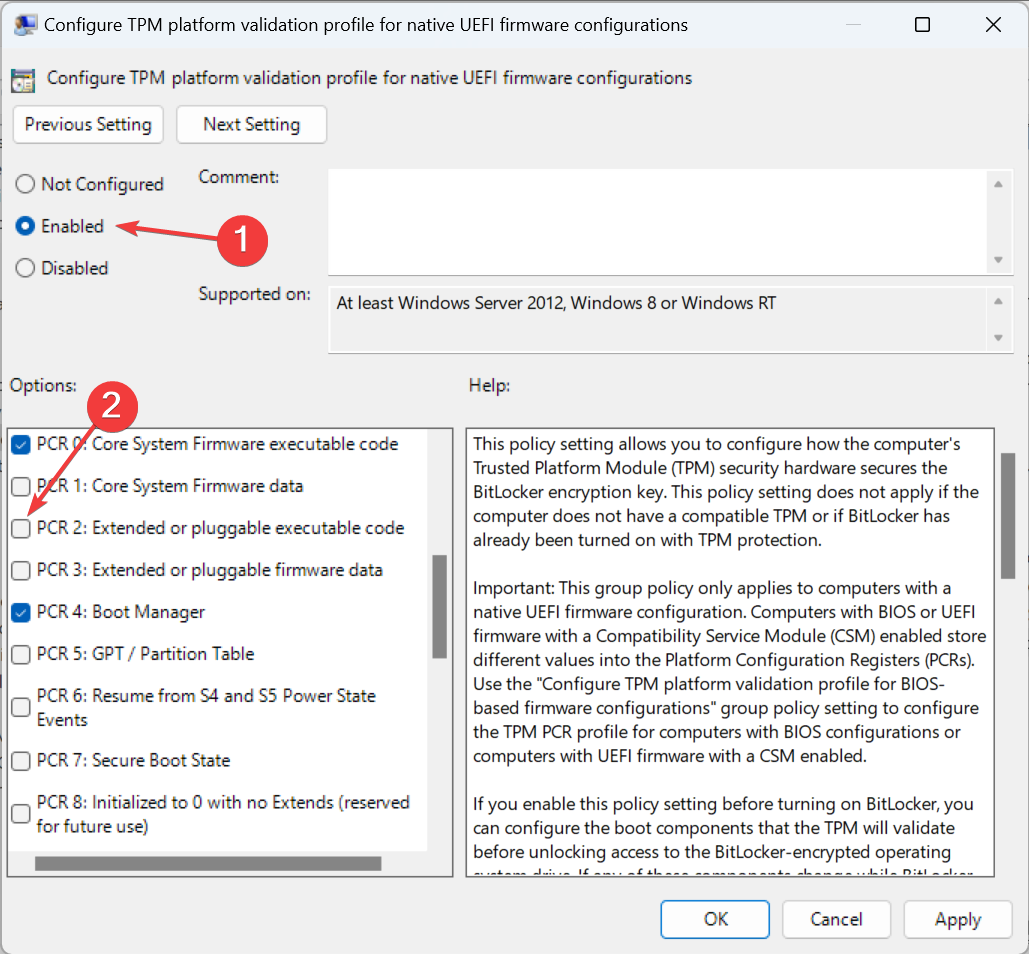Confirm changes with OK
Screen dimensions: 1029x954
tap(714, 919)
